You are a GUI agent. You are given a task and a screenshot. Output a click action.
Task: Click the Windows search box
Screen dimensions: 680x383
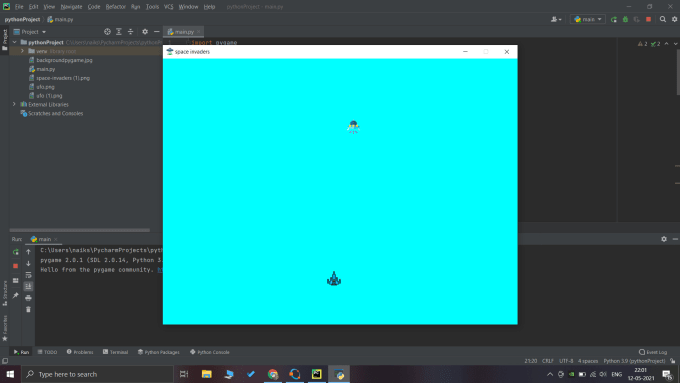pos(97,374)
